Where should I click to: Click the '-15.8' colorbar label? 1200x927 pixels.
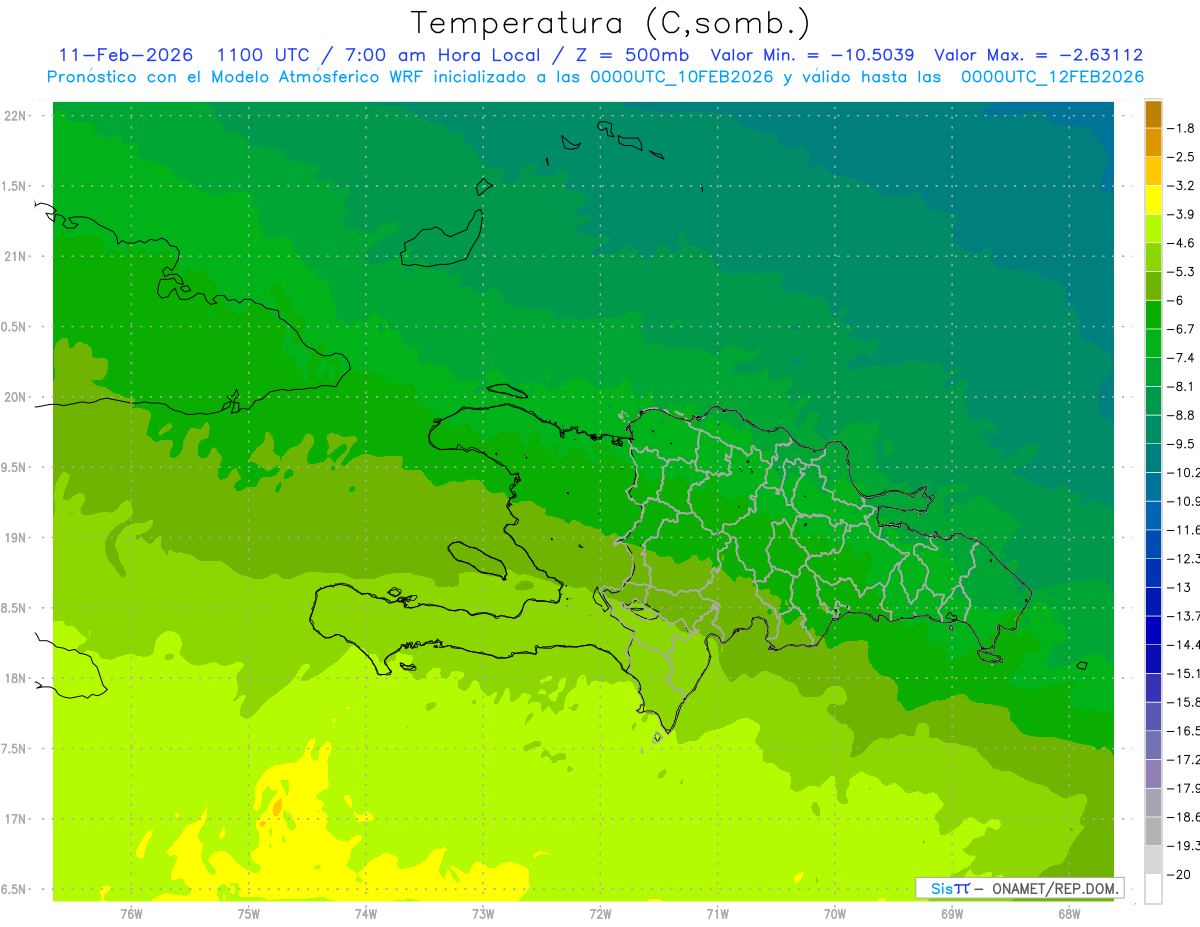(x=1184, y=702)
